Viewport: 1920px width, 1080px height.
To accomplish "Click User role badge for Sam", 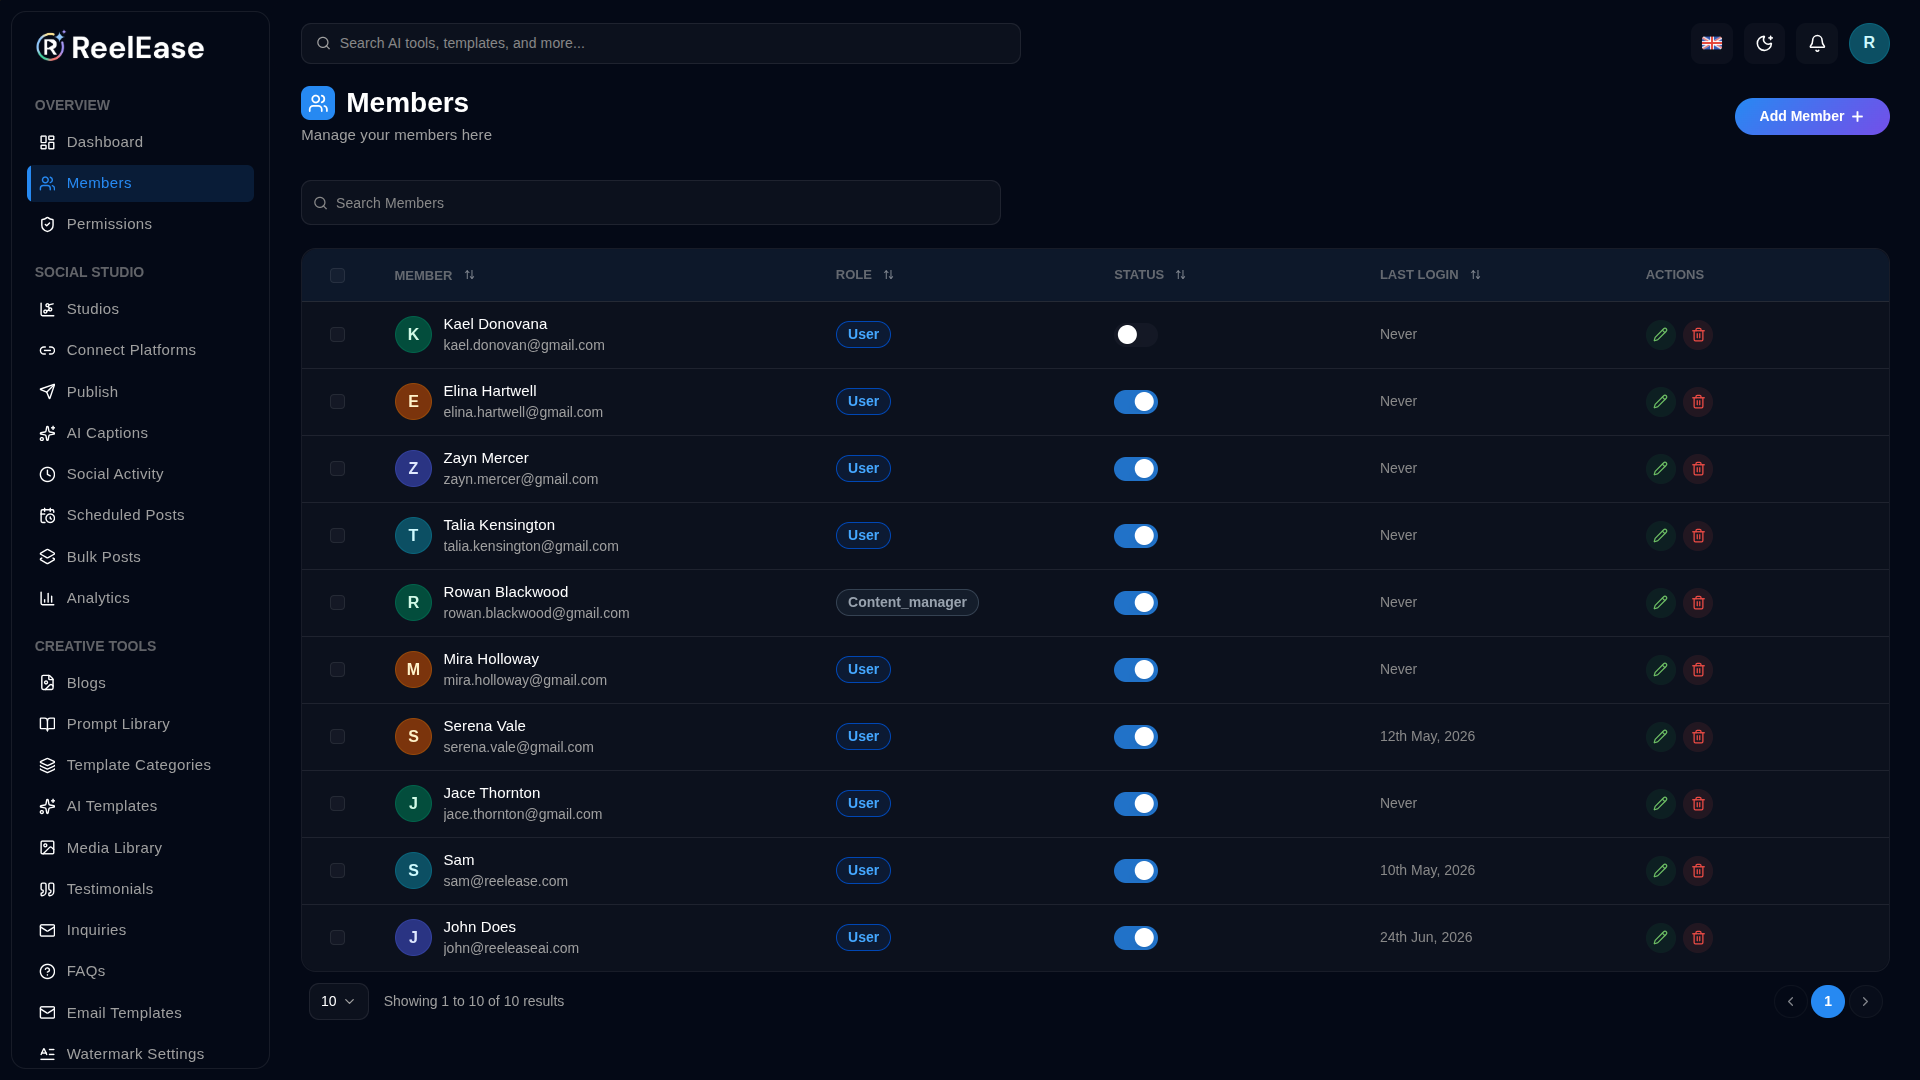I will [x=863, y=871].
